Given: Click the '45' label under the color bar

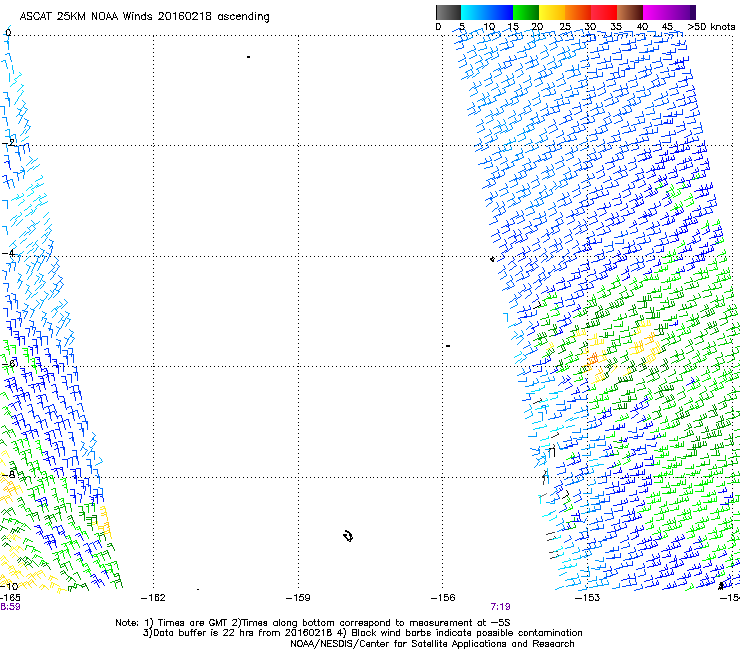Looking at the screenshot, I should click(x=667, y=27).
